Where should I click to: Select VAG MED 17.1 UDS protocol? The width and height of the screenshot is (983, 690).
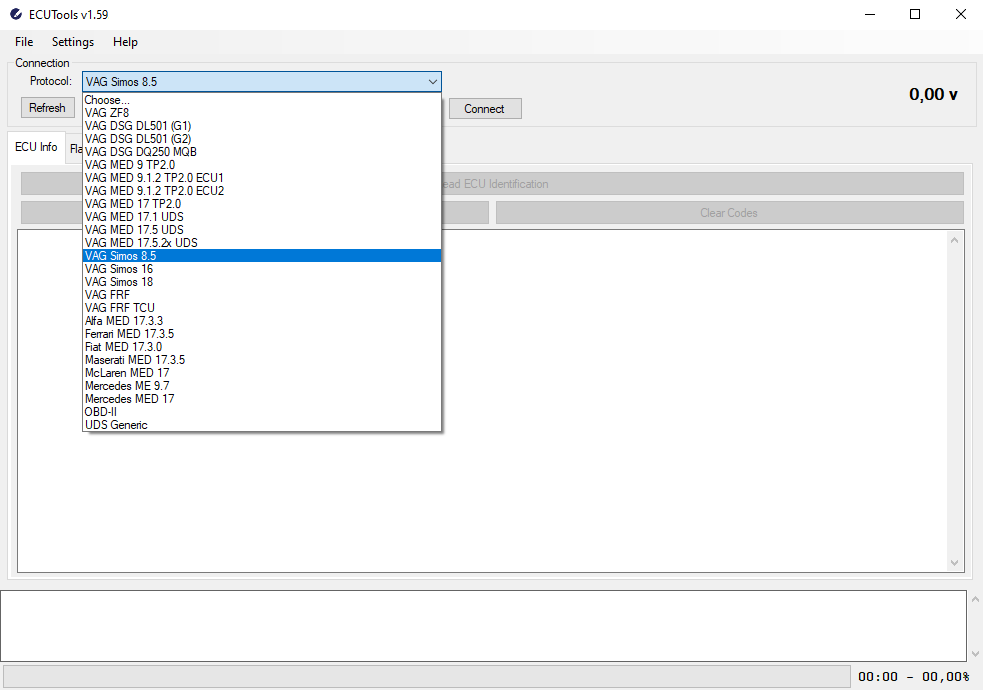(262, 217)
